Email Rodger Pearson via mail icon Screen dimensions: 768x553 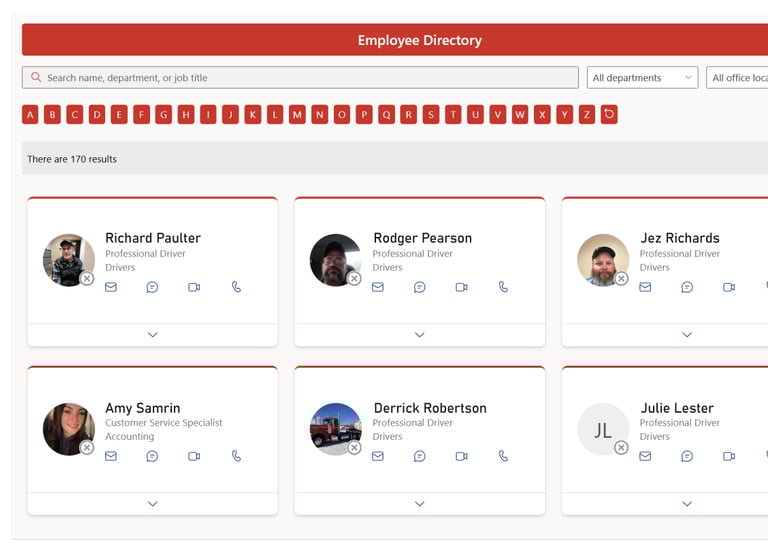(378, 287)
